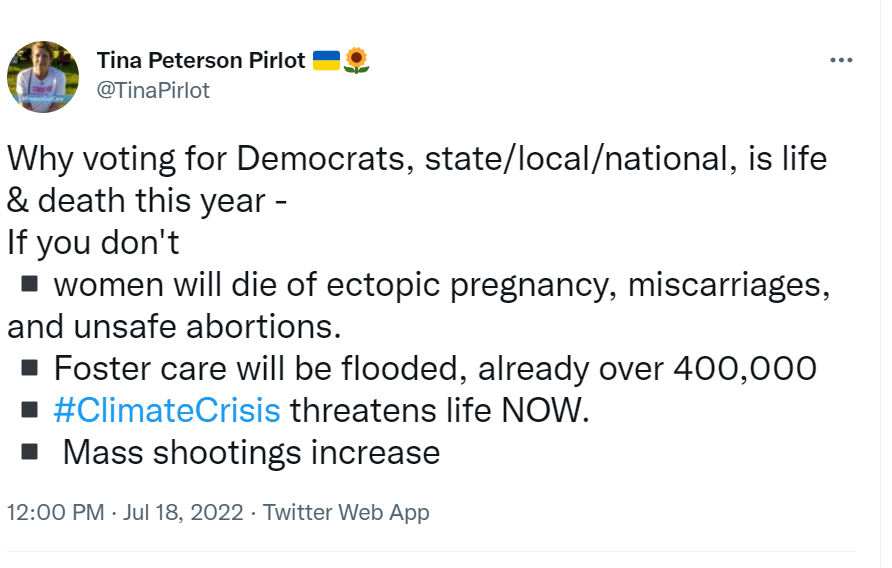Click the Ukraine flag emoji beside the name
This screenshot has height=568, width=892.
327,60
